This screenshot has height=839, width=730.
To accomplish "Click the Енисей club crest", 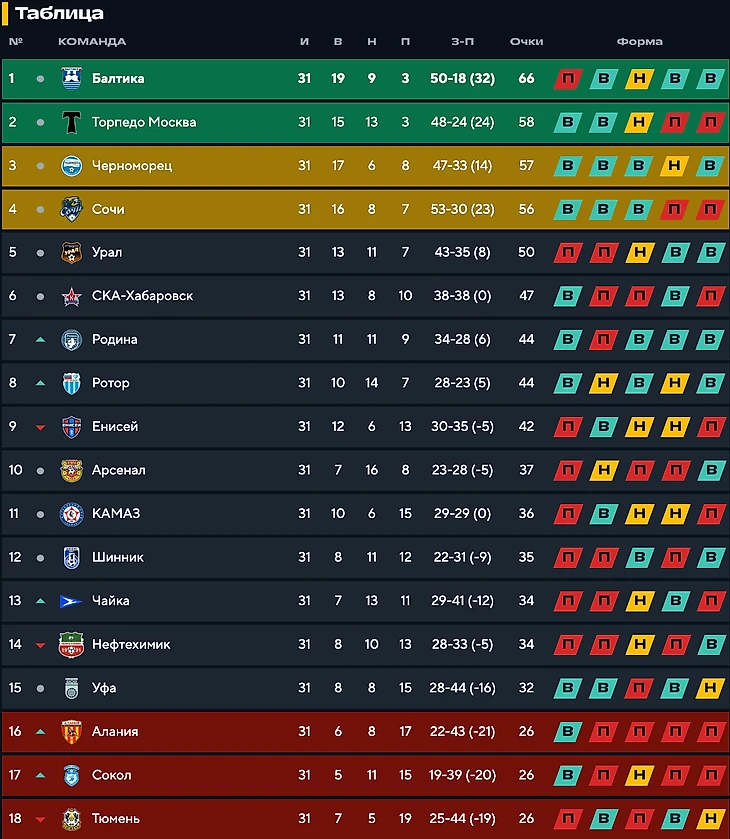I will pyautogui.click(x=71, y=427).
